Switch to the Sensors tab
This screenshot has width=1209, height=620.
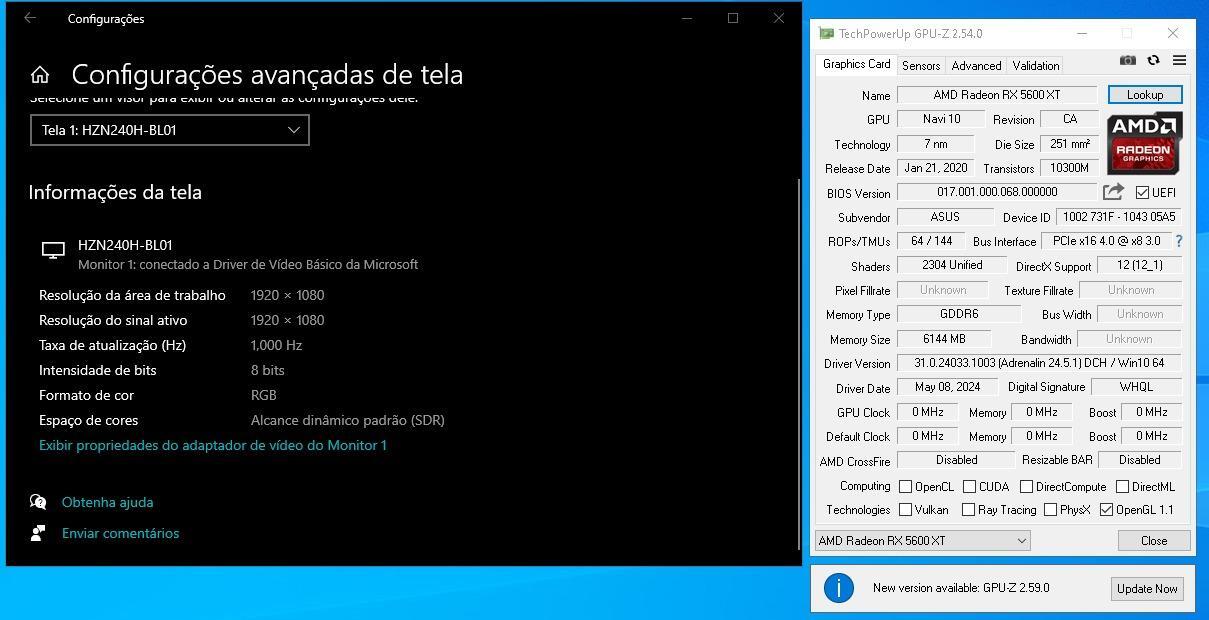coord(920,66)
